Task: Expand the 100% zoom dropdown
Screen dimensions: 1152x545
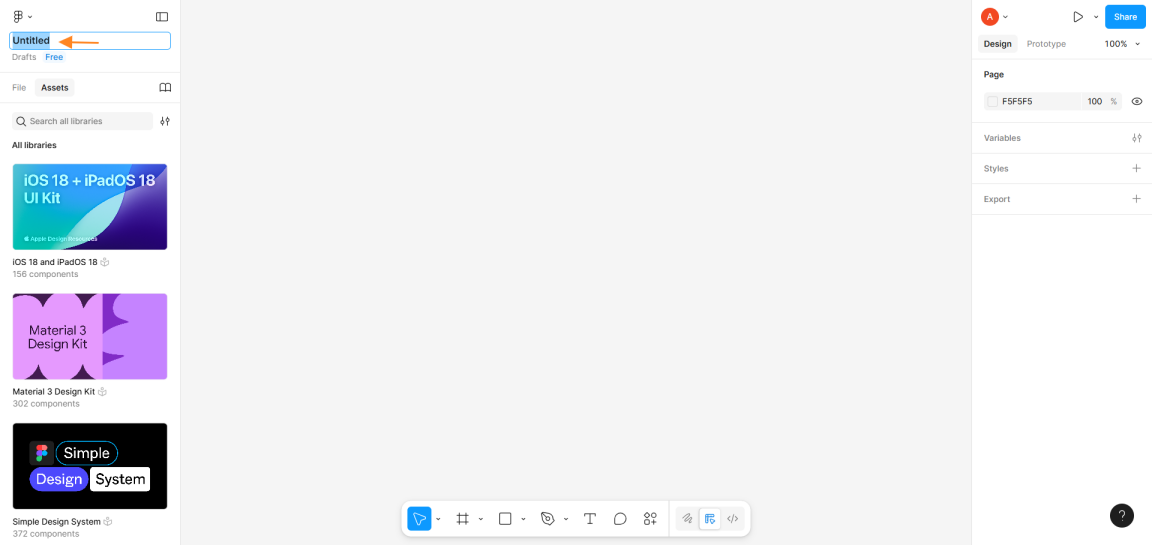Action: coord(1122,44)
